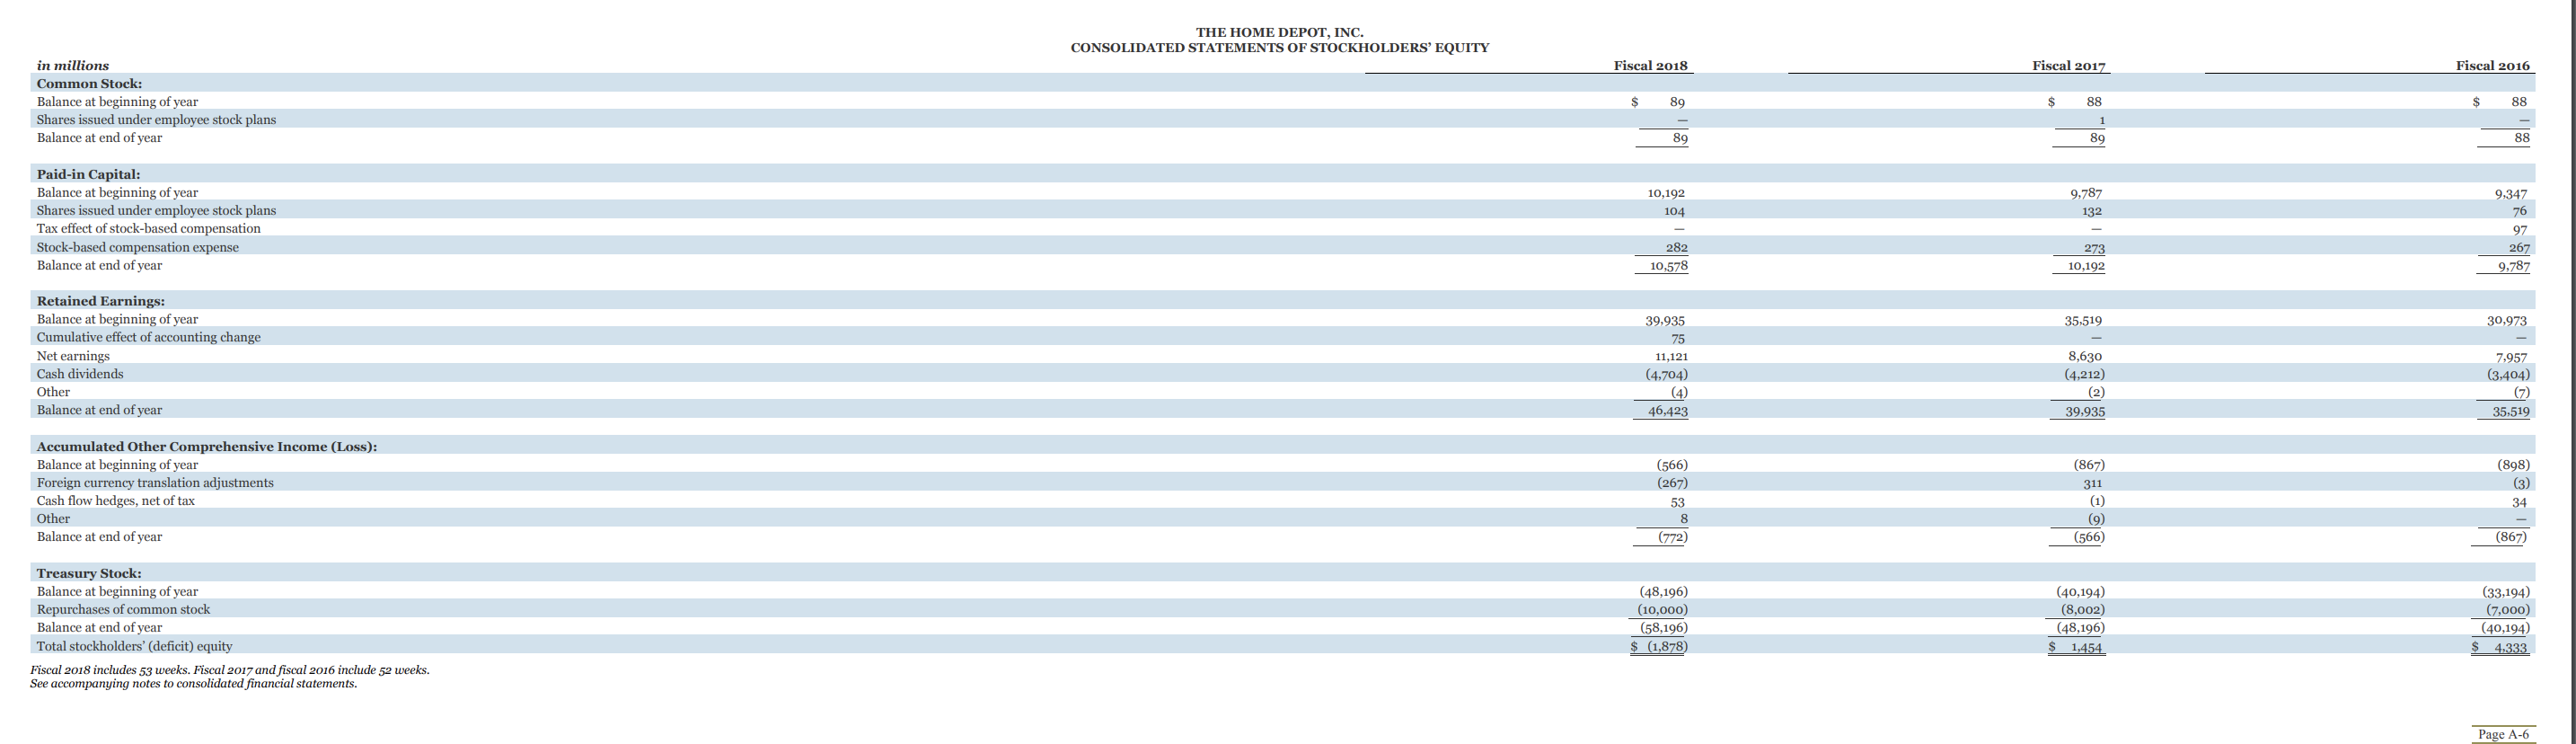
Task: Select 'Cash flow hedges, net of tax' label
Action: (x=116, y=501)
